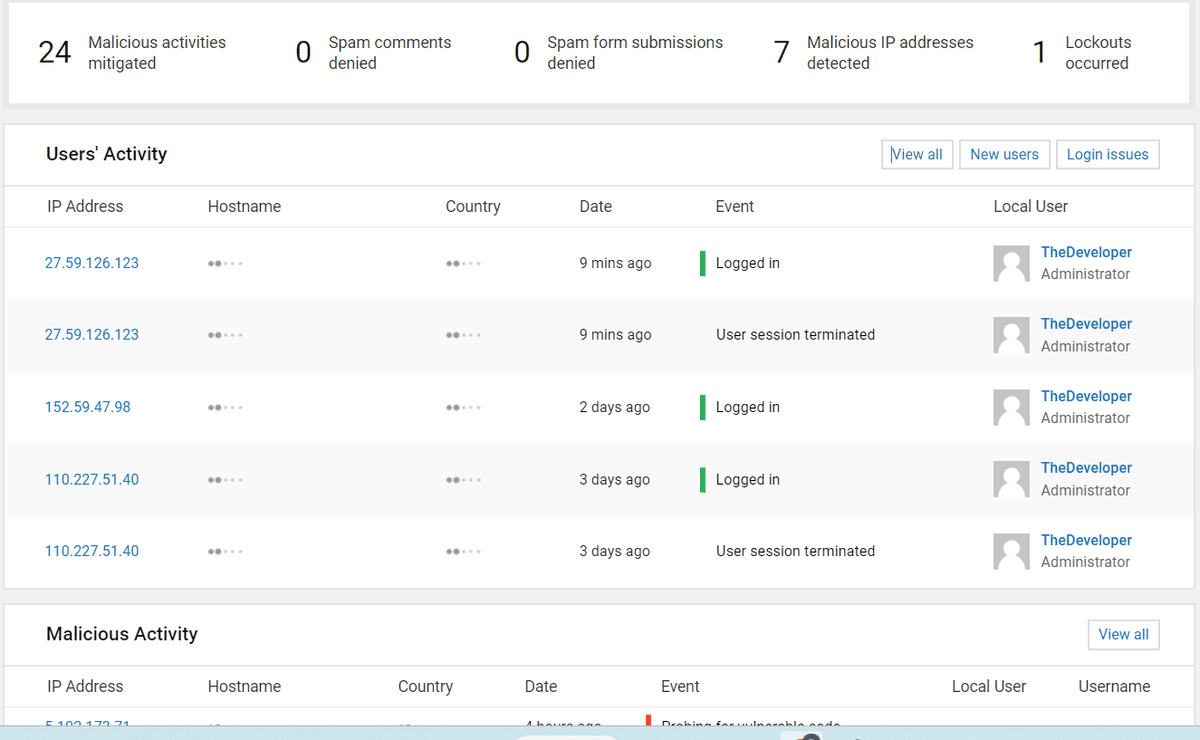Click TheDeveloper username link in the '2 days ago' row

pyautogui.click(x=1086, y=396)
